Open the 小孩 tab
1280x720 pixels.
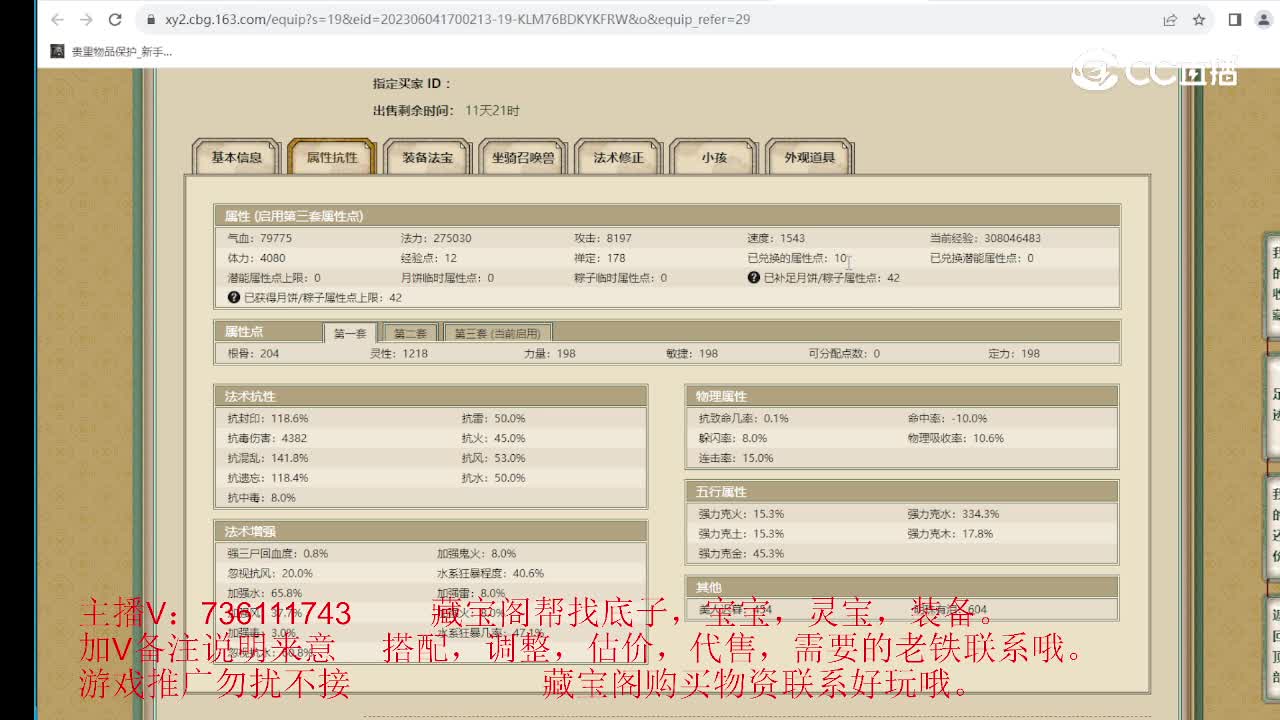(x=714, y=157)
